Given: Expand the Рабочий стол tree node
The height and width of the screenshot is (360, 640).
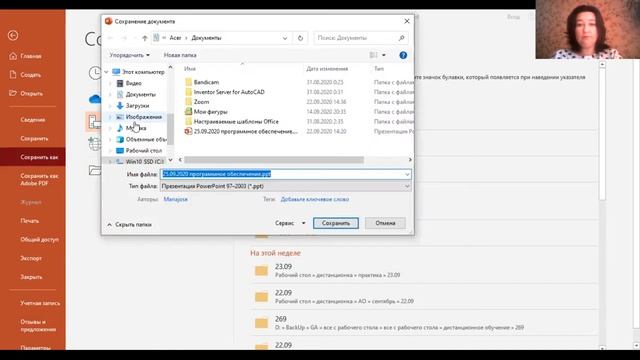Looking at the screenshot, I should click(x=110, y=151).
